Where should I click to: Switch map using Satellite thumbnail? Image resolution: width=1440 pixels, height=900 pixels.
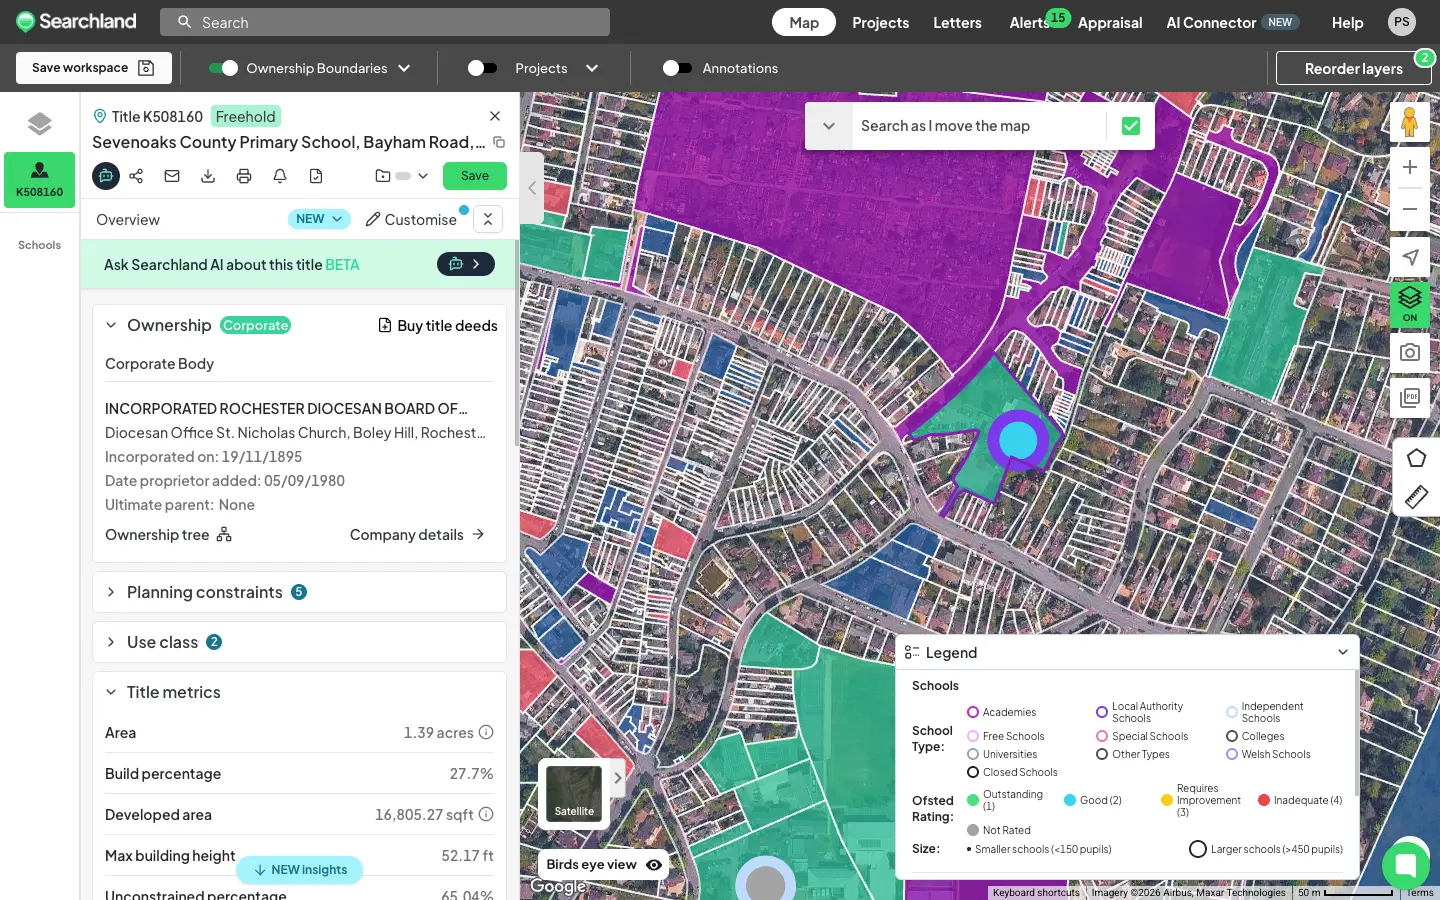[x=574, y=794]
